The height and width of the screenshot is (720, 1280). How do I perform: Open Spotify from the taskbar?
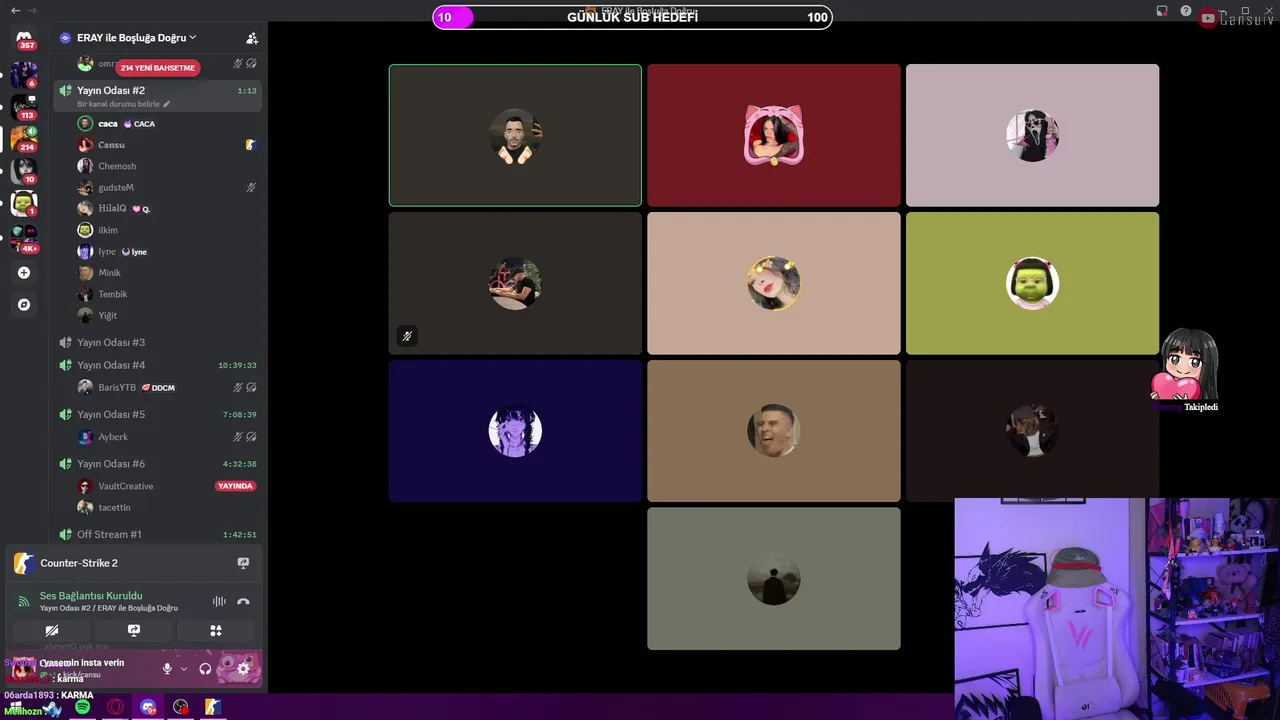coord(83,707)
